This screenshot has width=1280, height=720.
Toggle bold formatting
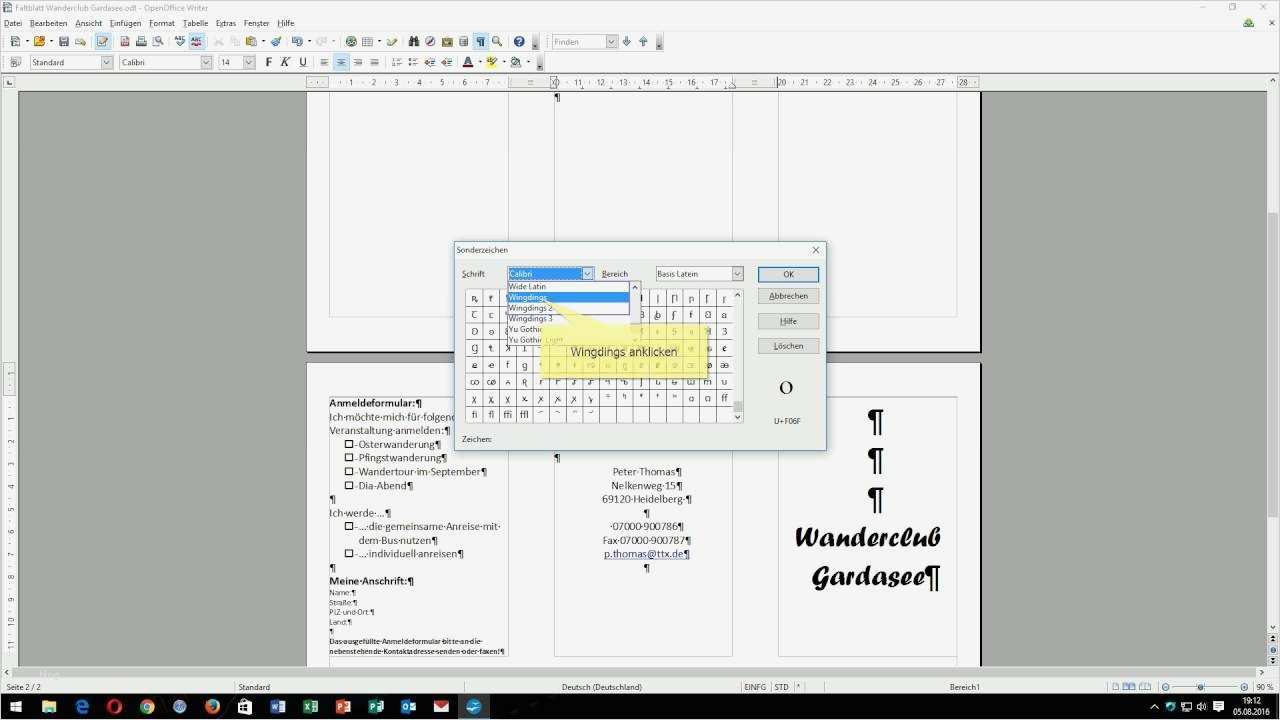pos(268,61)
